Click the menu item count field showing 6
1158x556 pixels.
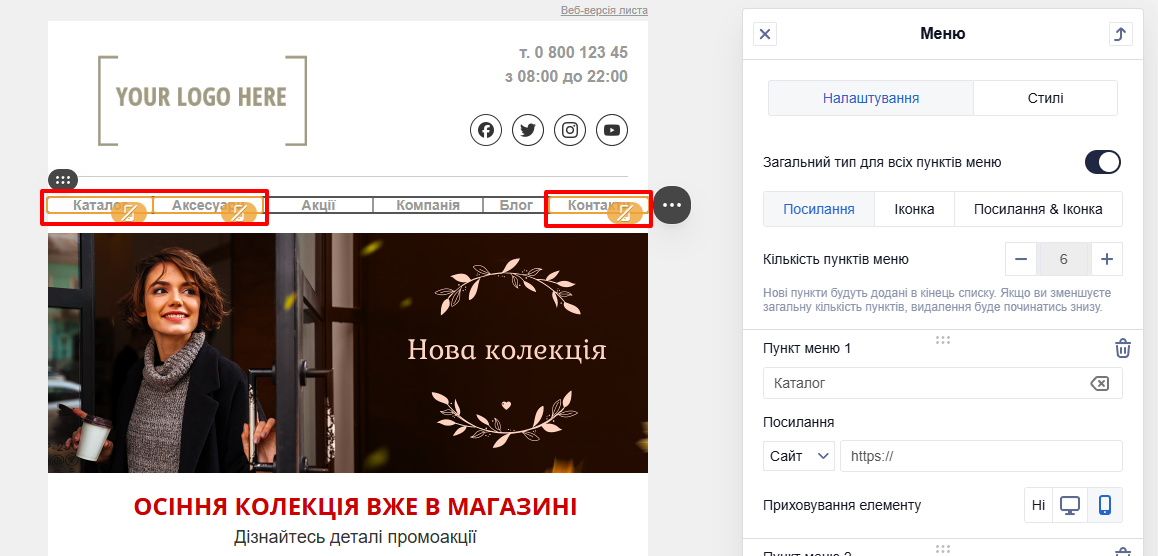(x=1063, y=259)
